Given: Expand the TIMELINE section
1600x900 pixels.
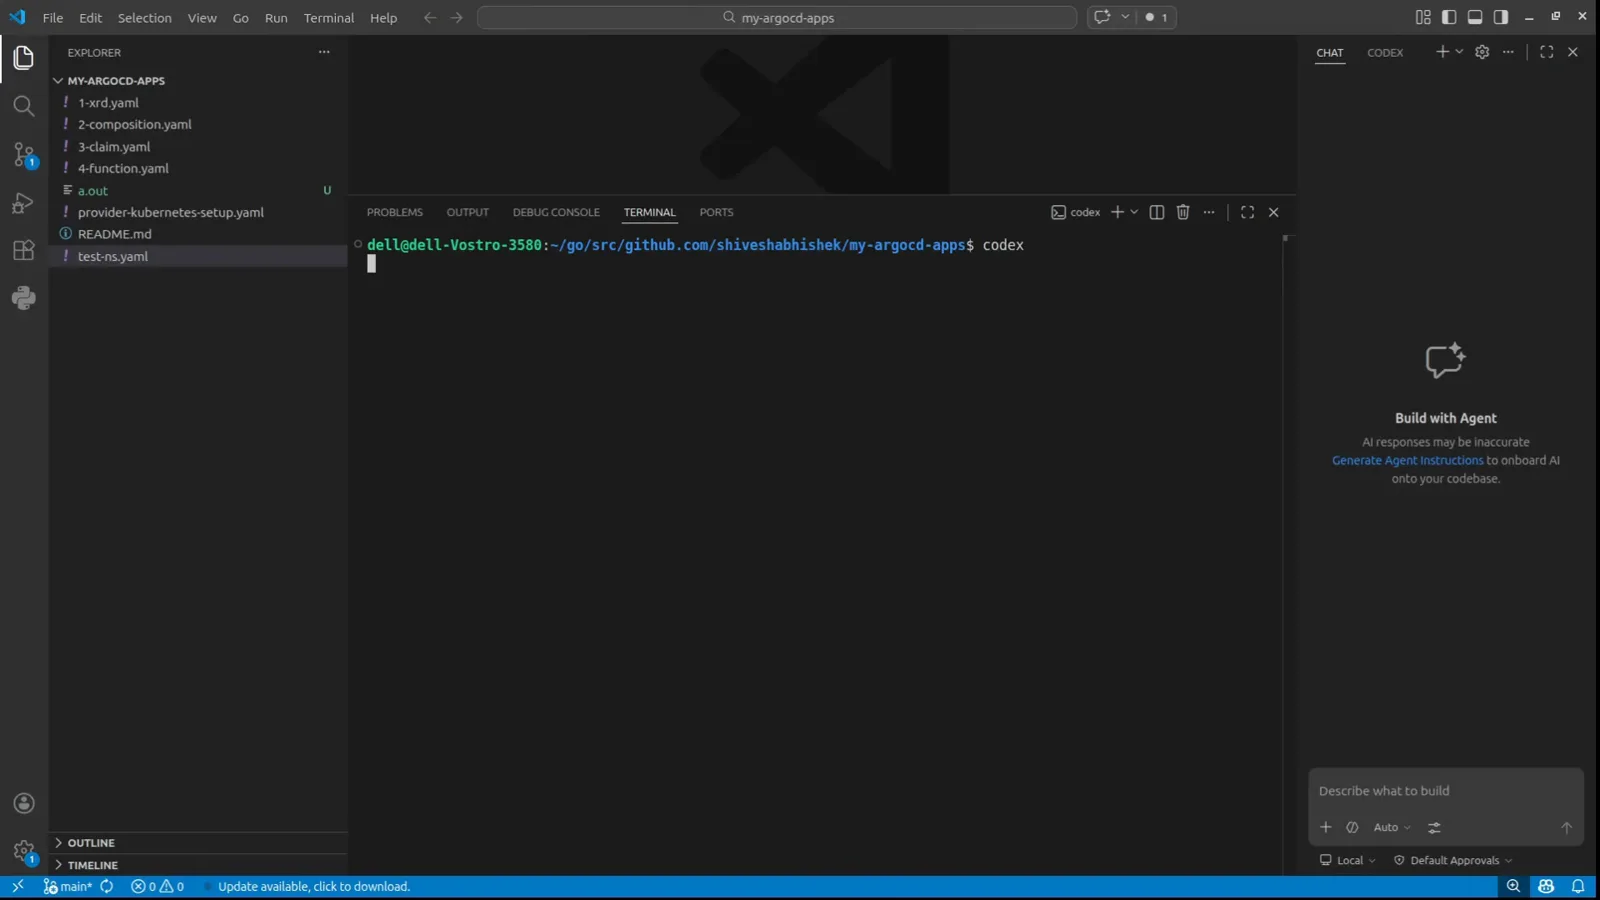Looking at the screenshot, I should click(x=198, y=865).
